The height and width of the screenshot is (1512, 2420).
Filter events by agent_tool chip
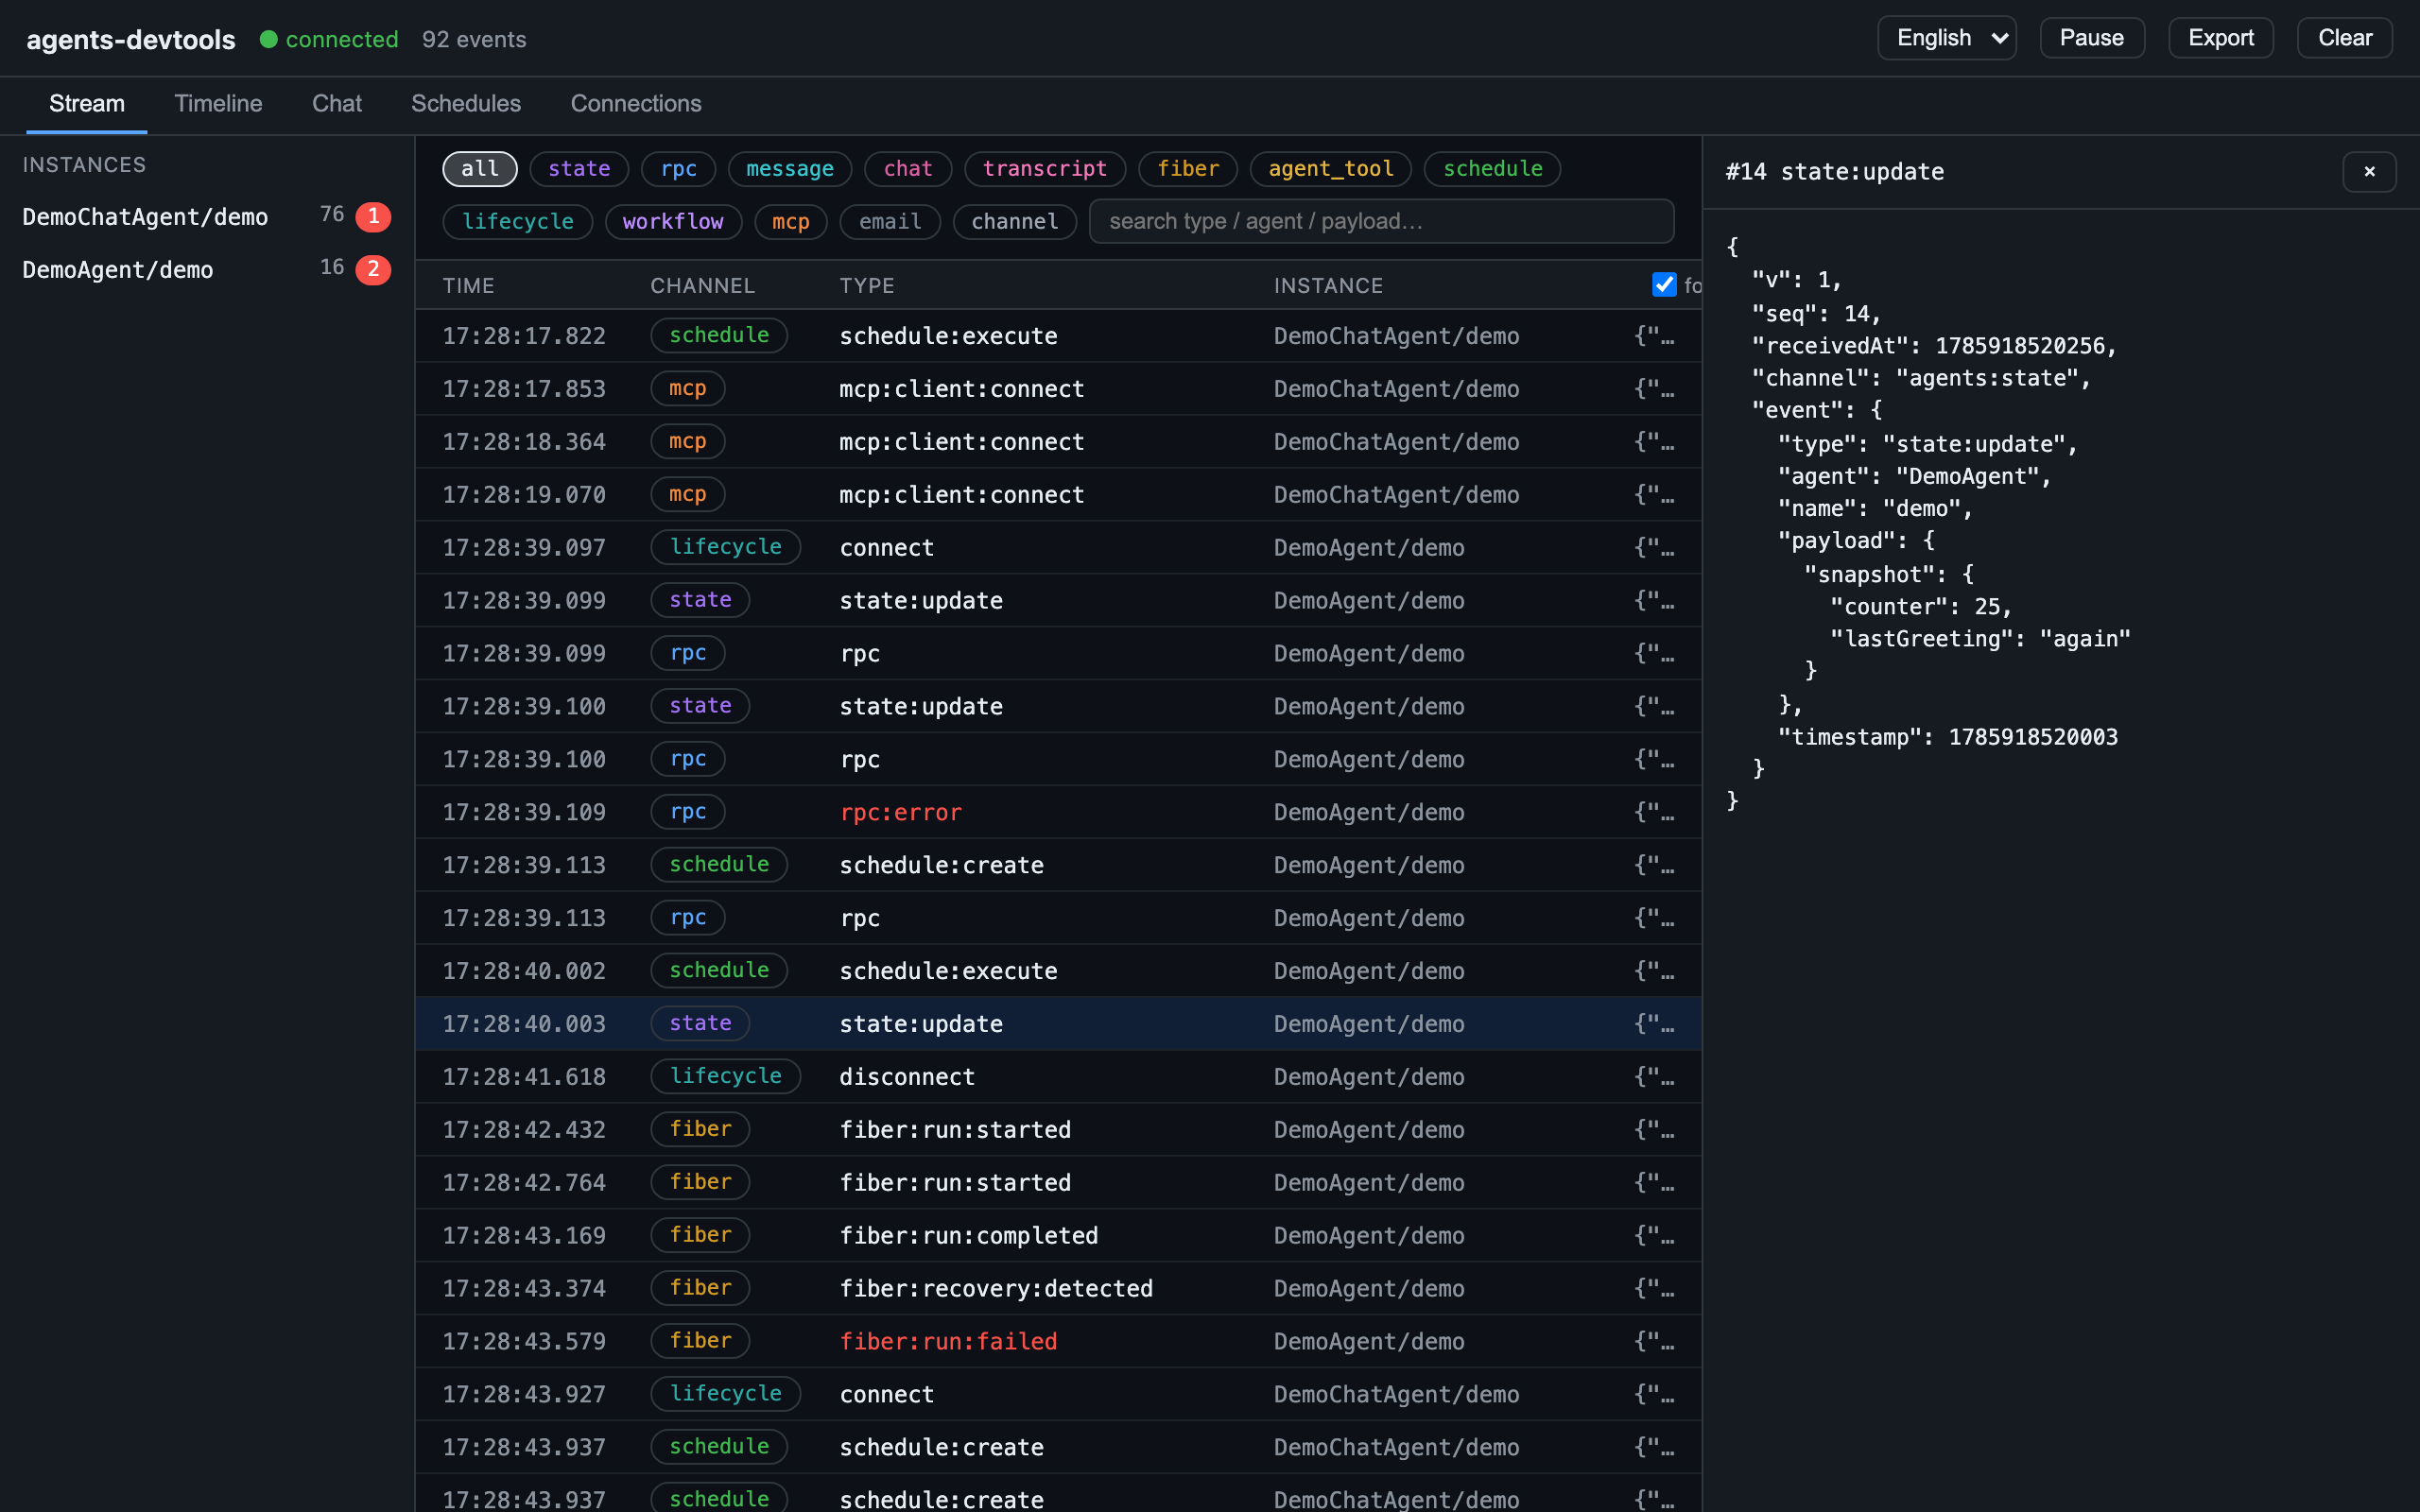pos(1331,169)
